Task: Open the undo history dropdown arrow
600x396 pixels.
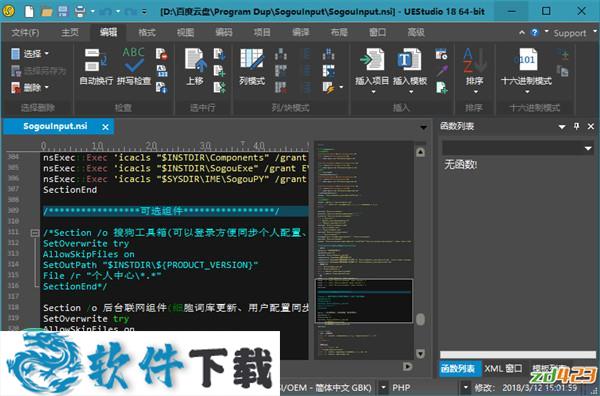Action: (118, 11)
